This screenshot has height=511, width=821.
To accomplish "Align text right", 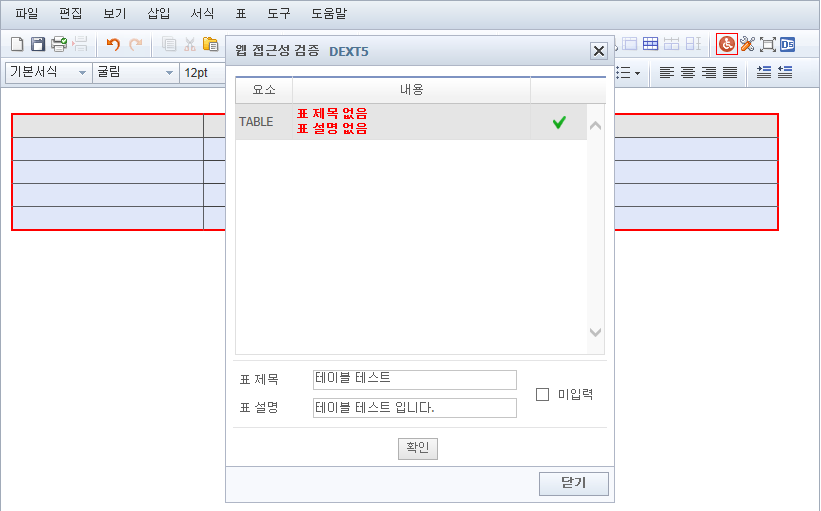I will click(709, 72).
